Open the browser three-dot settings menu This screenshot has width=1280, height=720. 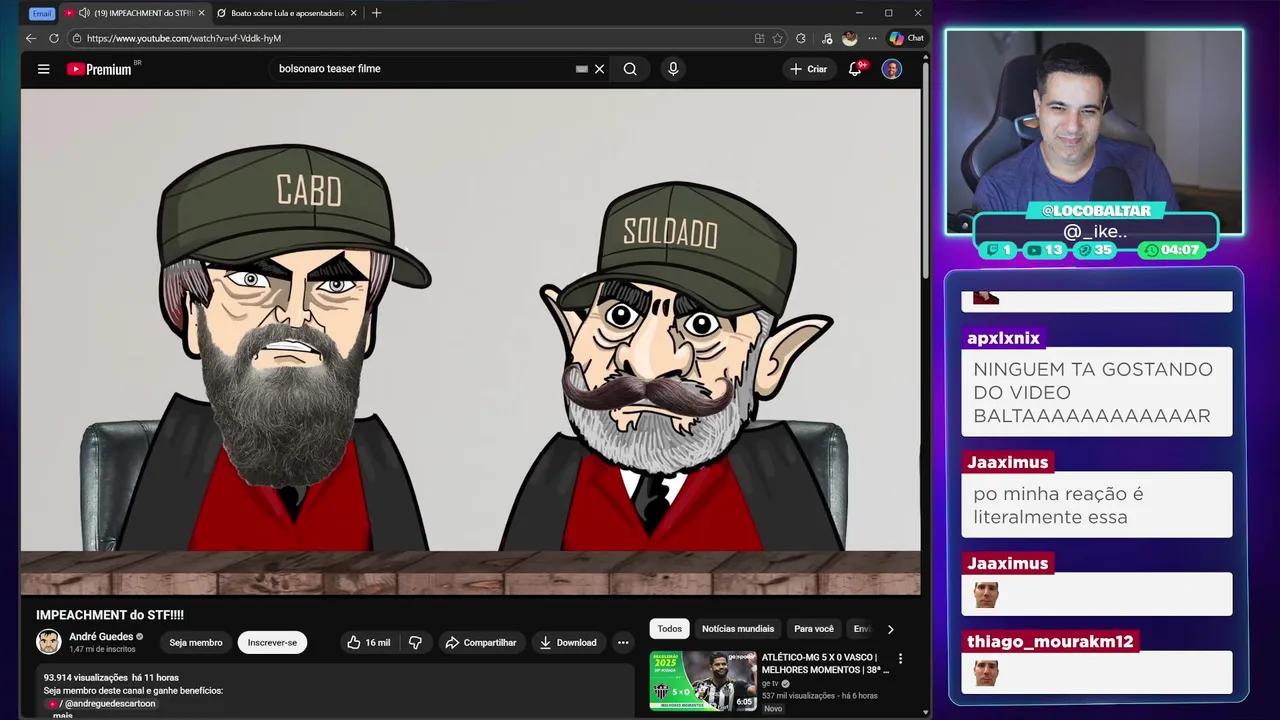tap(872, 38)
